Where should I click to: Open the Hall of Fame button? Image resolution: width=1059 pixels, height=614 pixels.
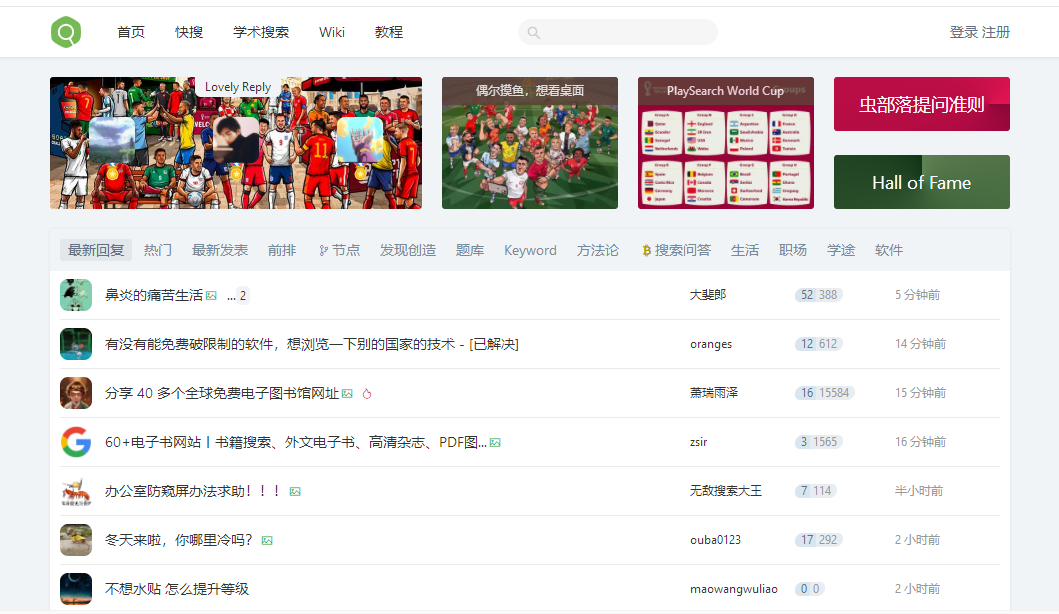[922, 182]
